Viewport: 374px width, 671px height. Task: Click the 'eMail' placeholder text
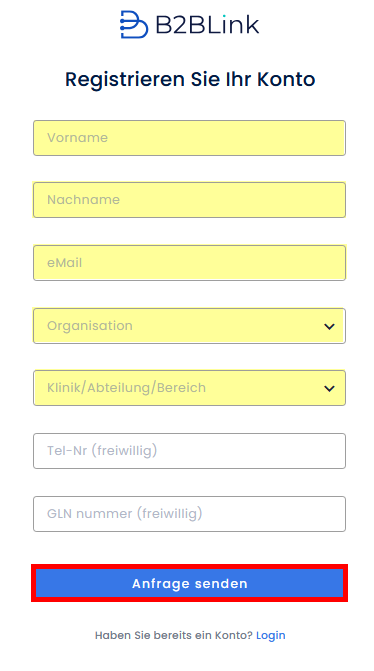[x=65, y=263]
